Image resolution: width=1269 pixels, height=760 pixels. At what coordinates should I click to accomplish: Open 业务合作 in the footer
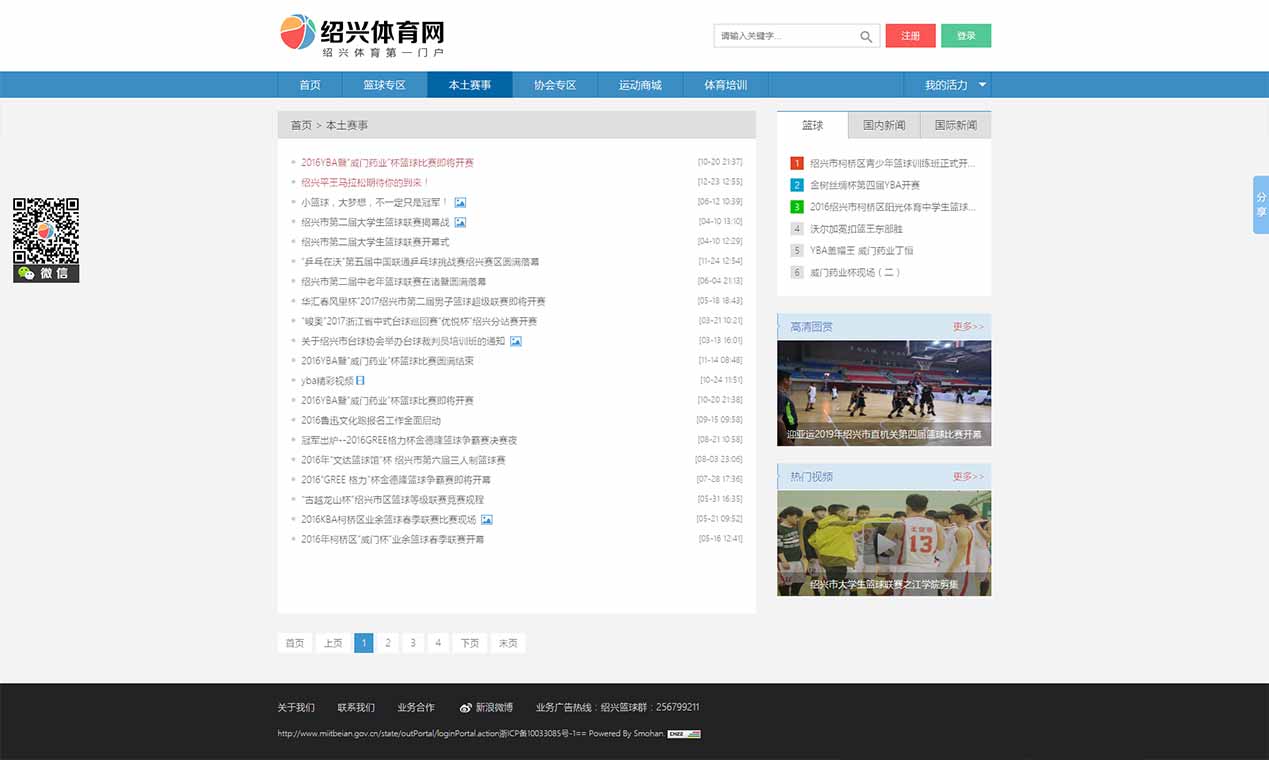pyautogui.click(x=416, y=708)
